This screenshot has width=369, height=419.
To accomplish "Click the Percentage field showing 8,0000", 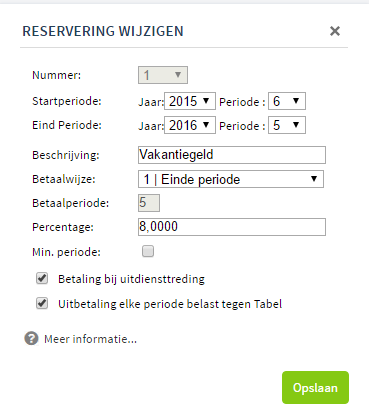I will tap(232, 227).
